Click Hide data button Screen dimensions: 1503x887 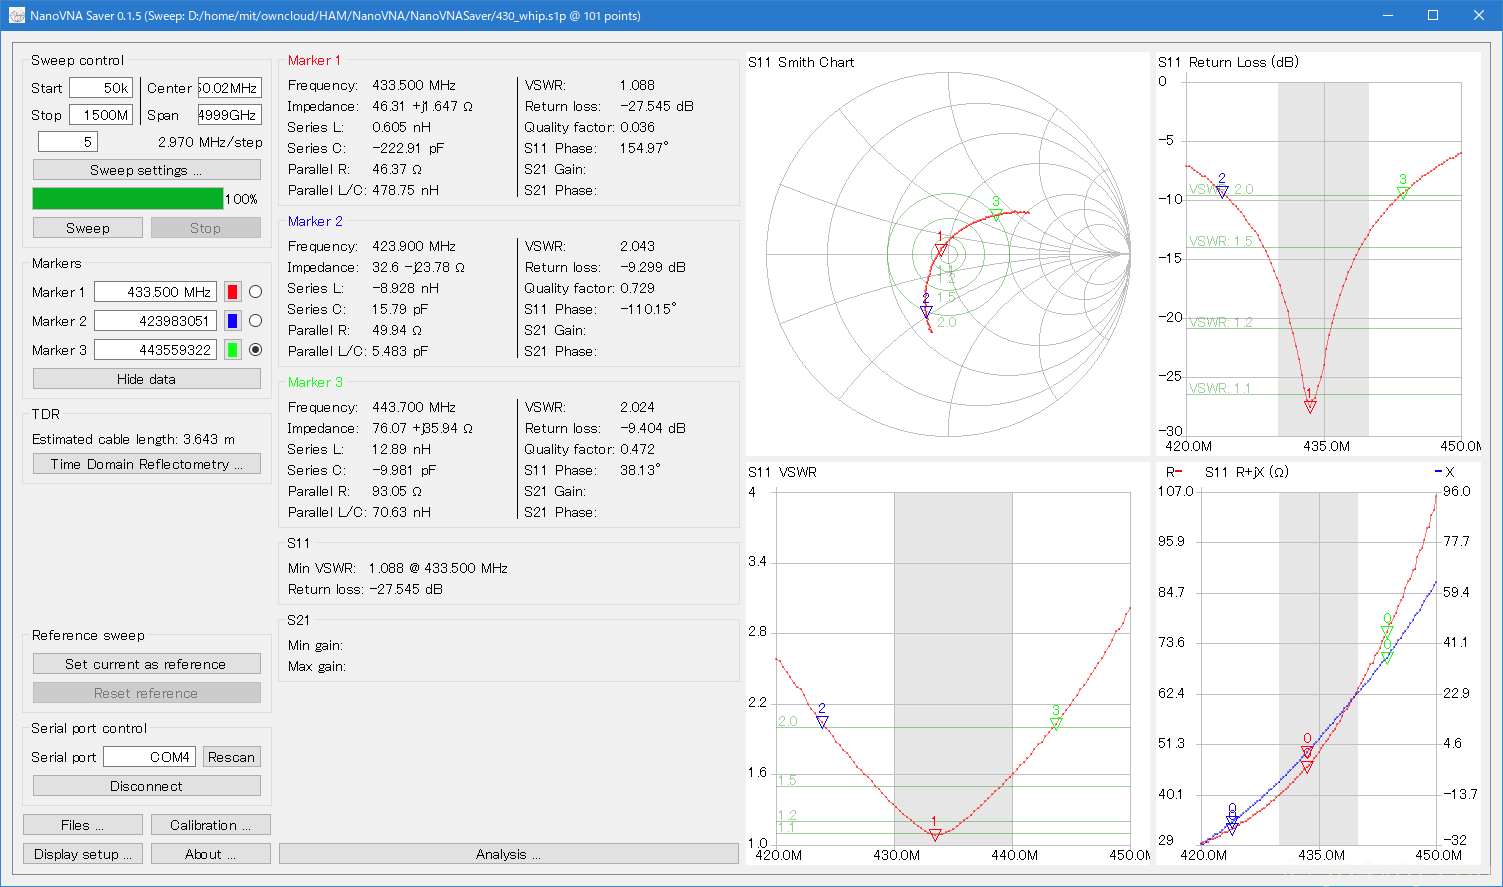point(147,379)
